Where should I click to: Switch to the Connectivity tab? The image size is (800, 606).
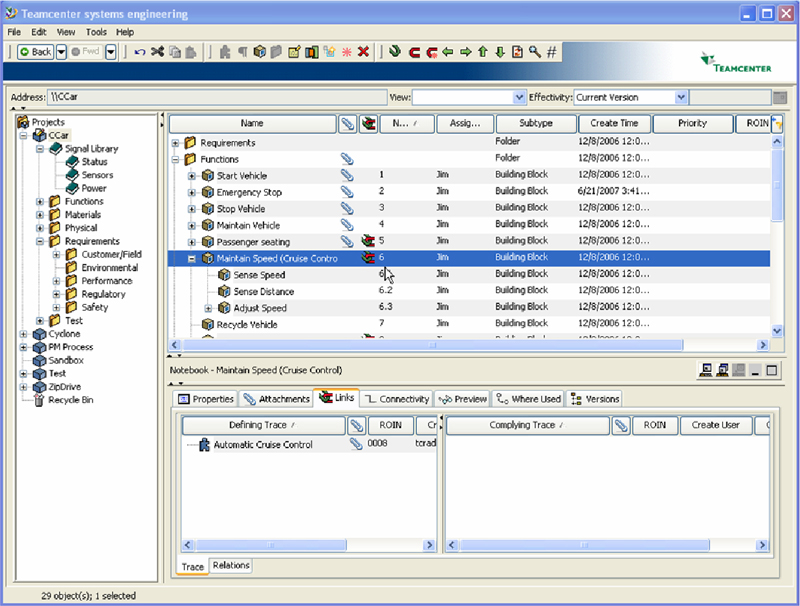[397, 399]
